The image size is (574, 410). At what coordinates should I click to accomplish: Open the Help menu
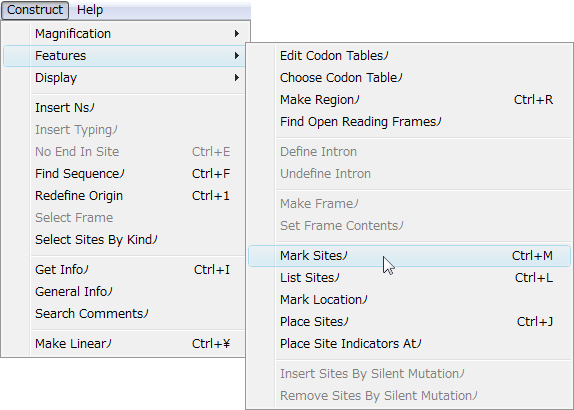[x=90, y=10]
